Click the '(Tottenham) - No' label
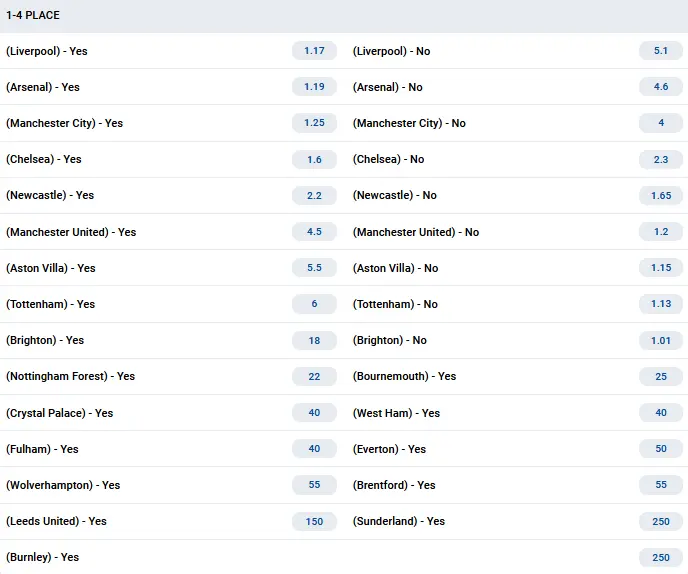The height and width of the screenshot is (574, 688). click(395, 304)
